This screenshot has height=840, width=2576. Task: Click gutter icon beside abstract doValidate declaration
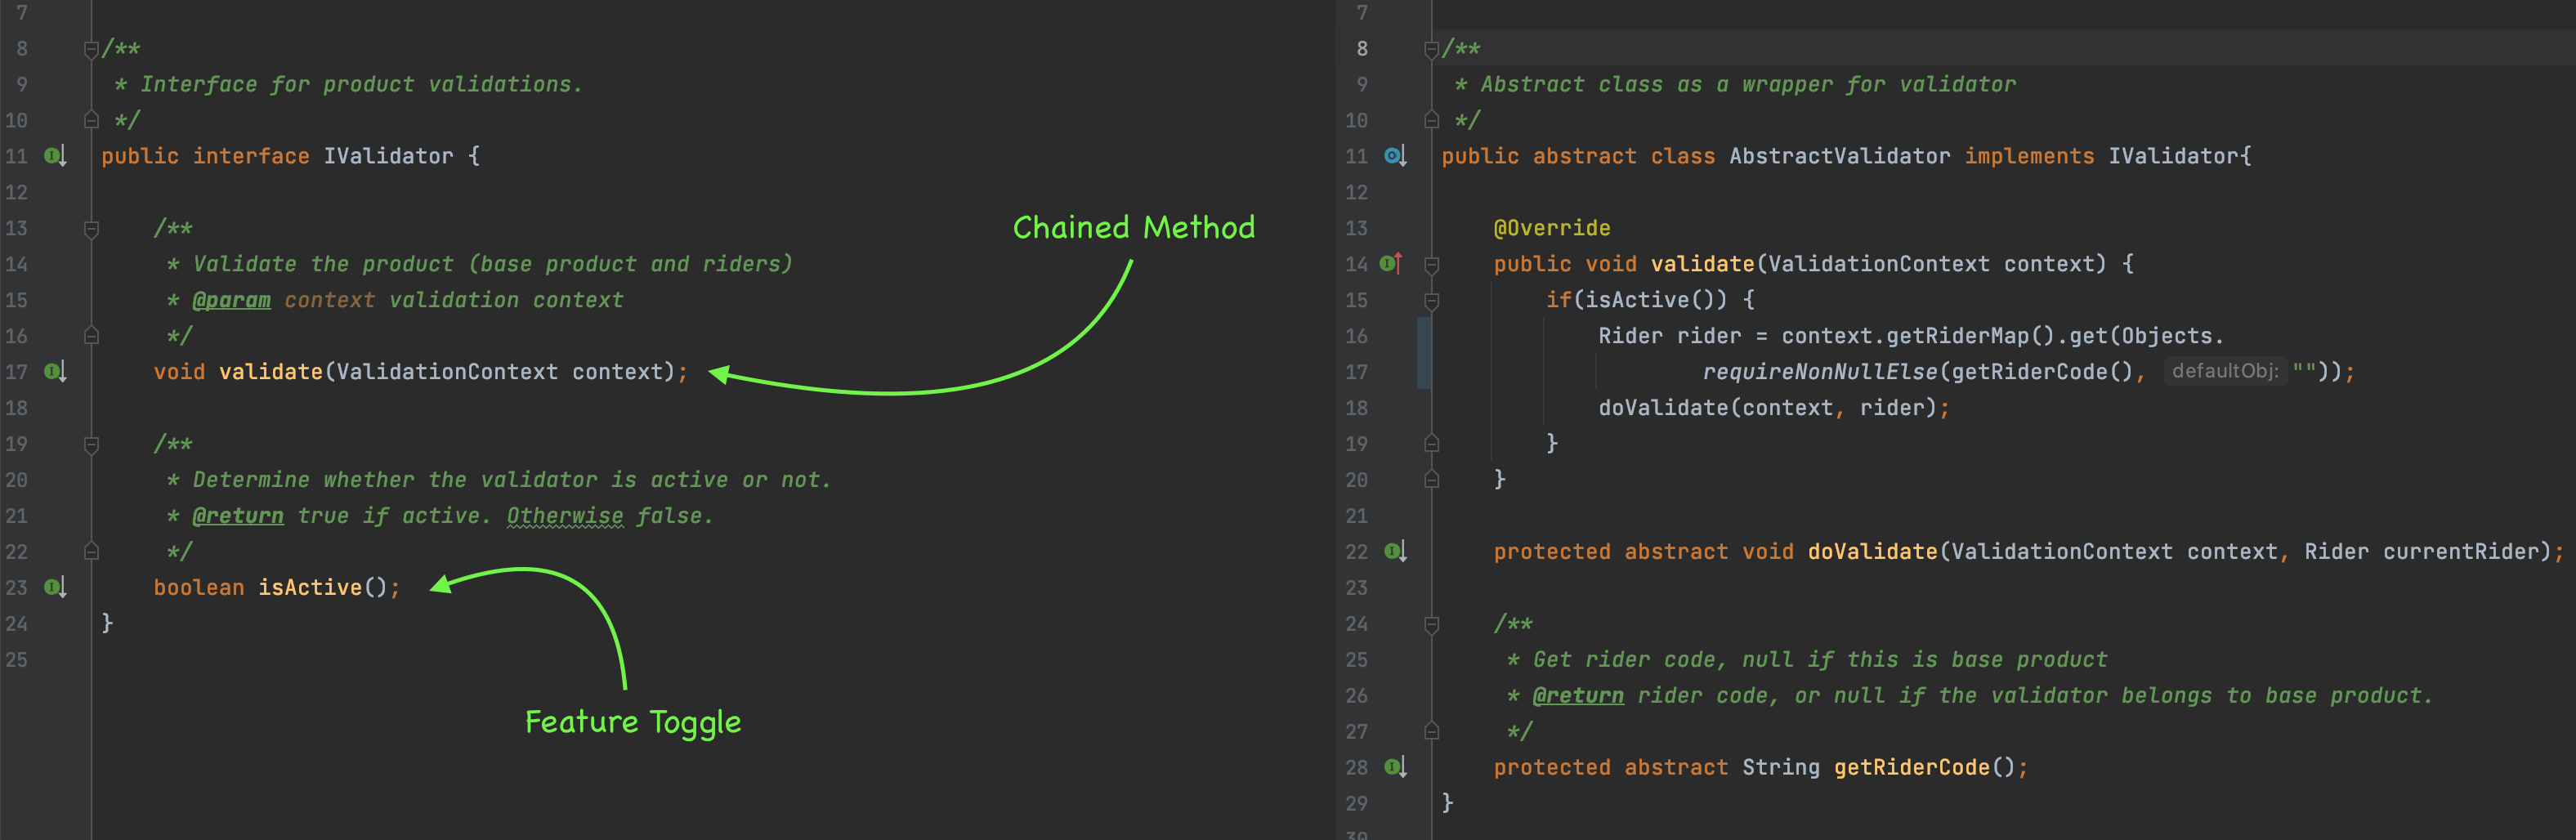1395,552
